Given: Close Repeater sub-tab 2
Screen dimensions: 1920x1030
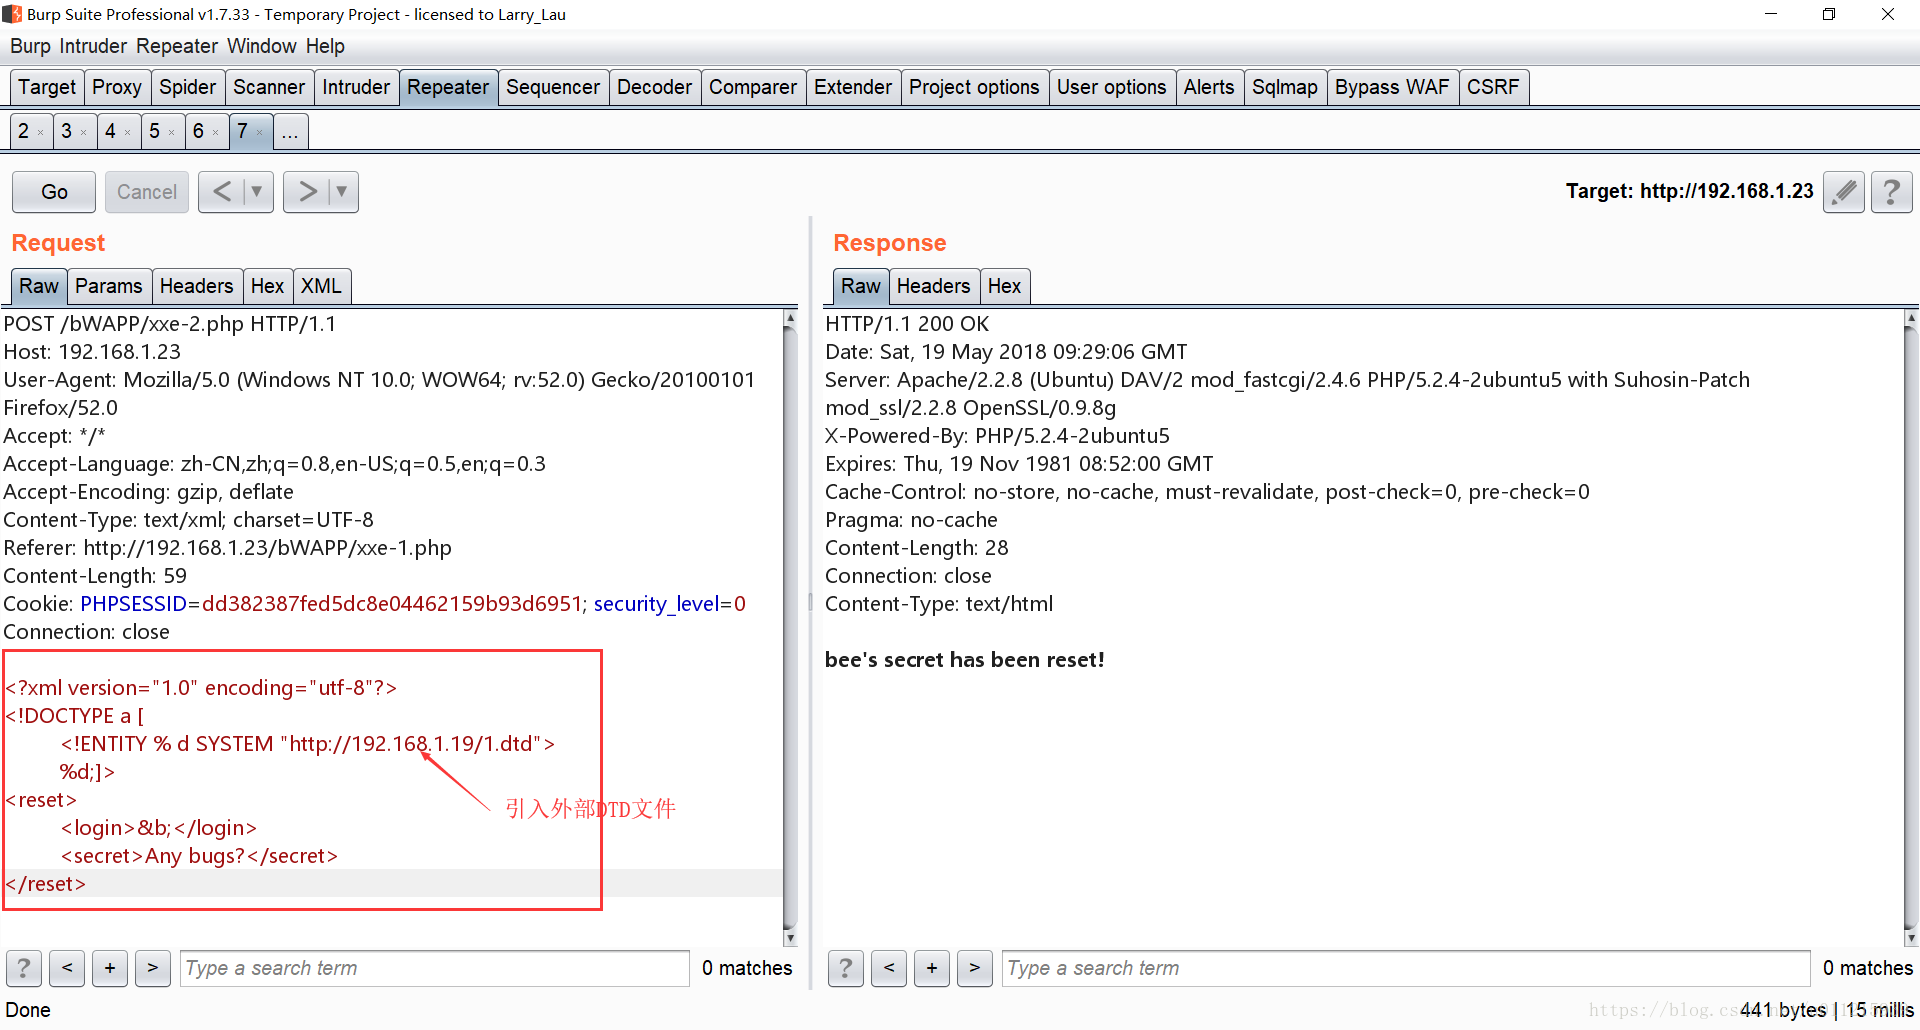Looking at the screenshot, I should 41,133.
